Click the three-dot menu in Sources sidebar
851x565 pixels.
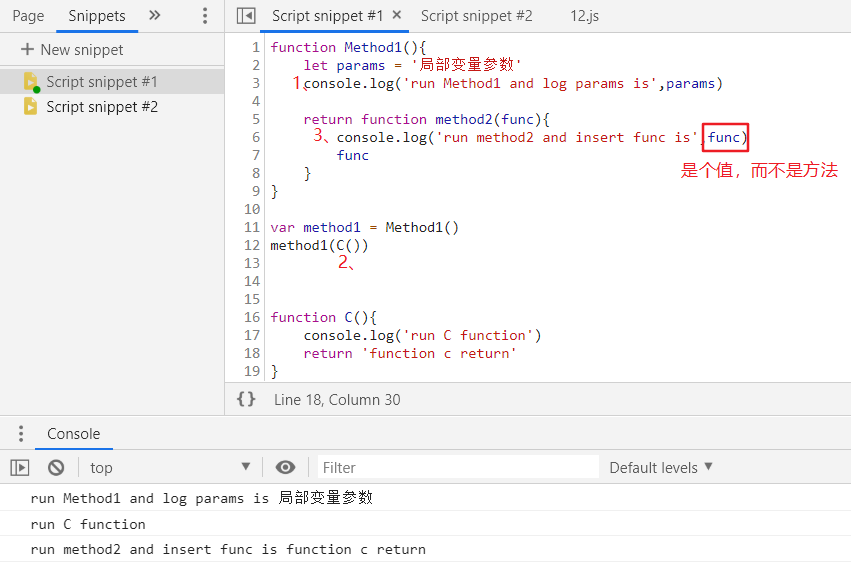click(205, 16)
